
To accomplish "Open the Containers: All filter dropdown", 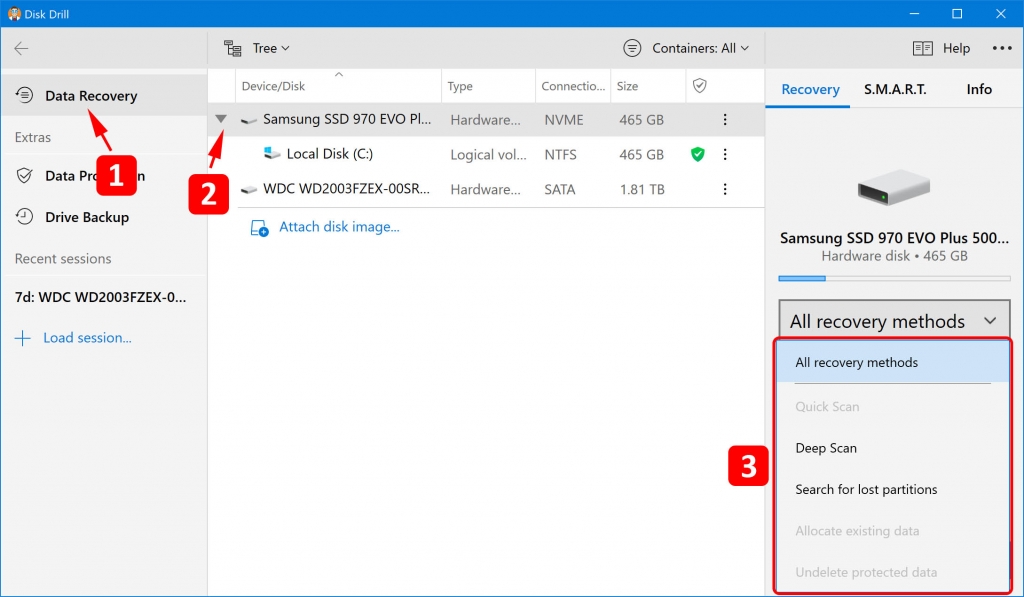I will (x=686, y=47).
